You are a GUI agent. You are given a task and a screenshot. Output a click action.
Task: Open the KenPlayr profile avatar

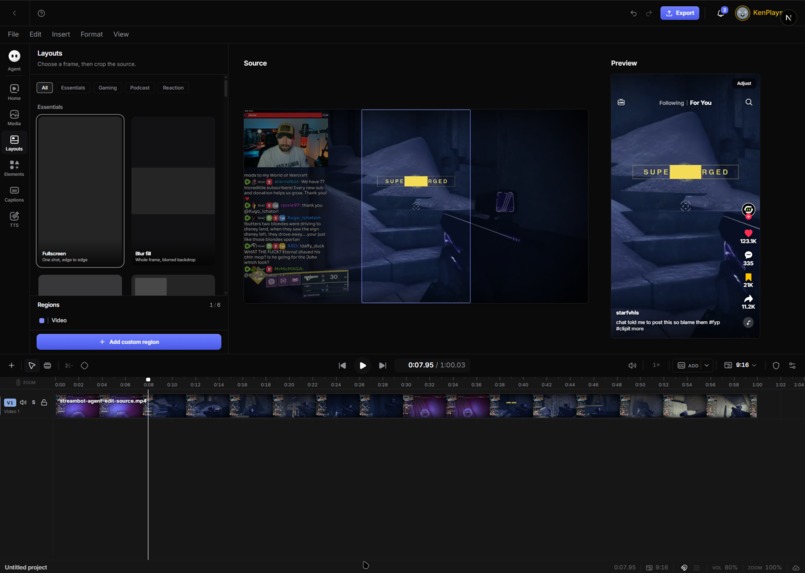(742, 13)
